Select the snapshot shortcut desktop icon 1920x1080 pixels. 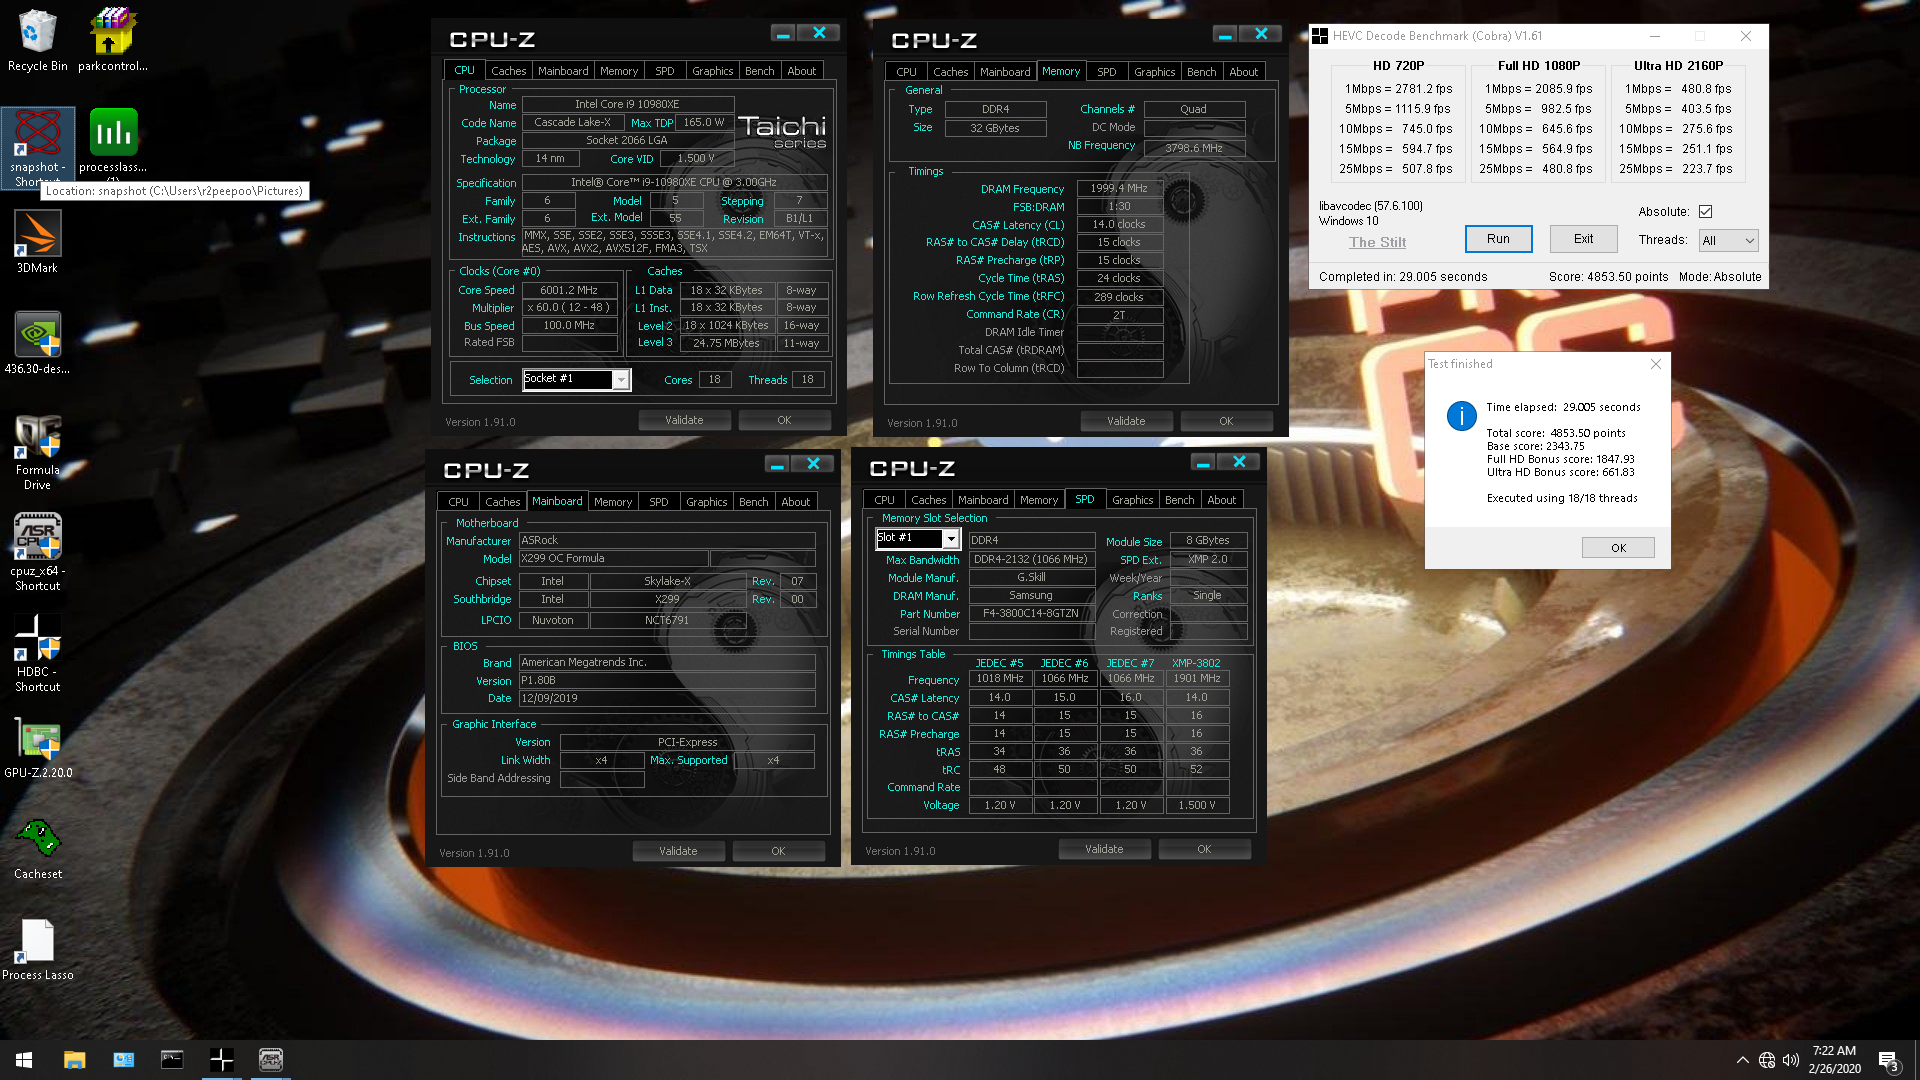pyautogui.click(x=37, y=148)
